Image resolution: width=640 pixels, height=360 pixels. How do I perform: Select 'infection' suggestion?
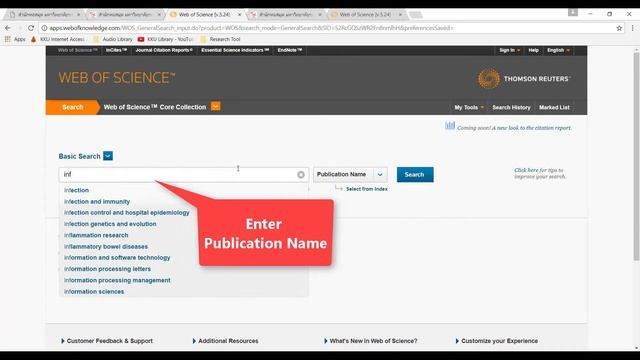(76, 190)
